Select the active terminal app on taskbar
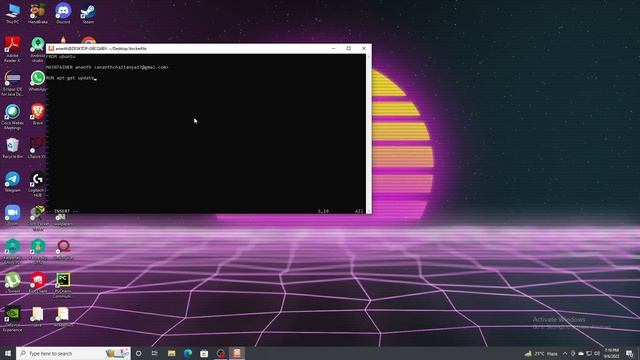This screenshot has height=360, width=640. tap(237, 353)
